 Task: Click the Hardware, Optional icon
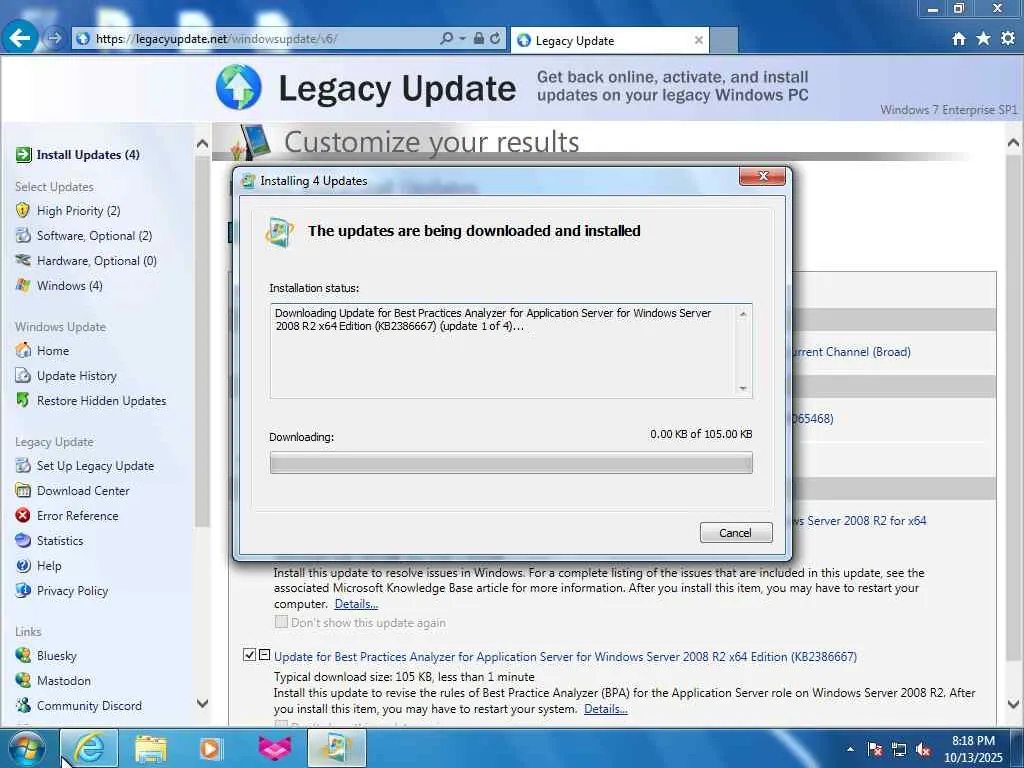click(x=23, y=260)
